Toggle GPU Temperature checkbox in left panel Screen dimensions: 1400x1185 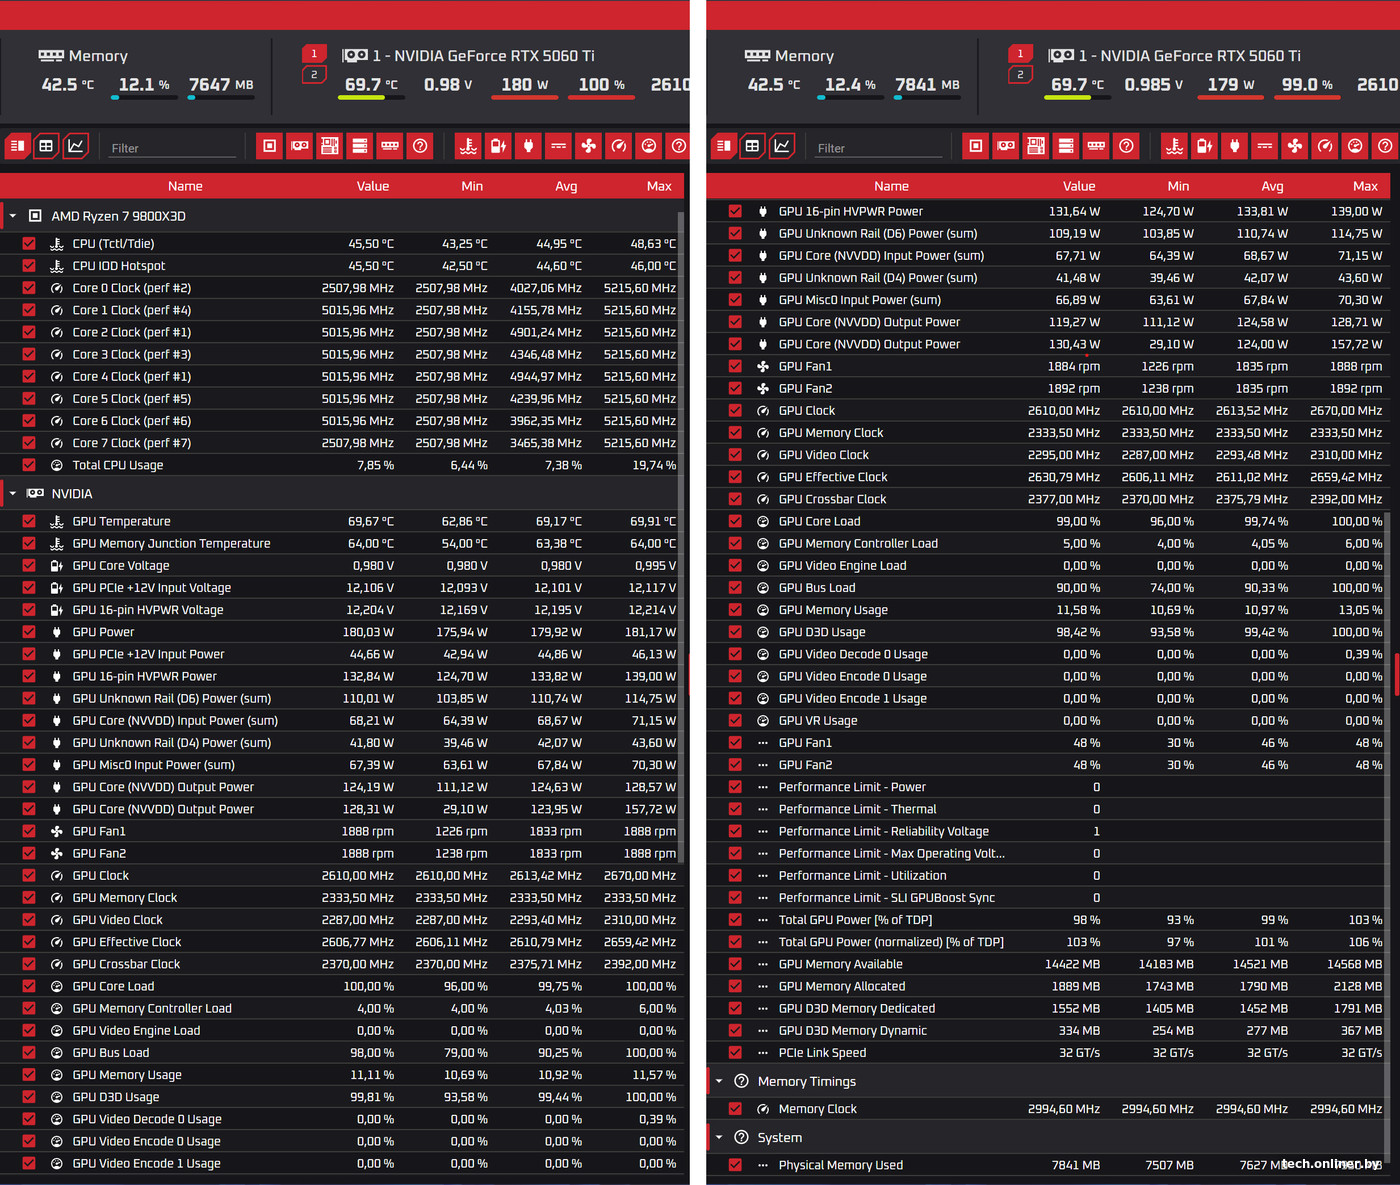(x=29, y=521)
